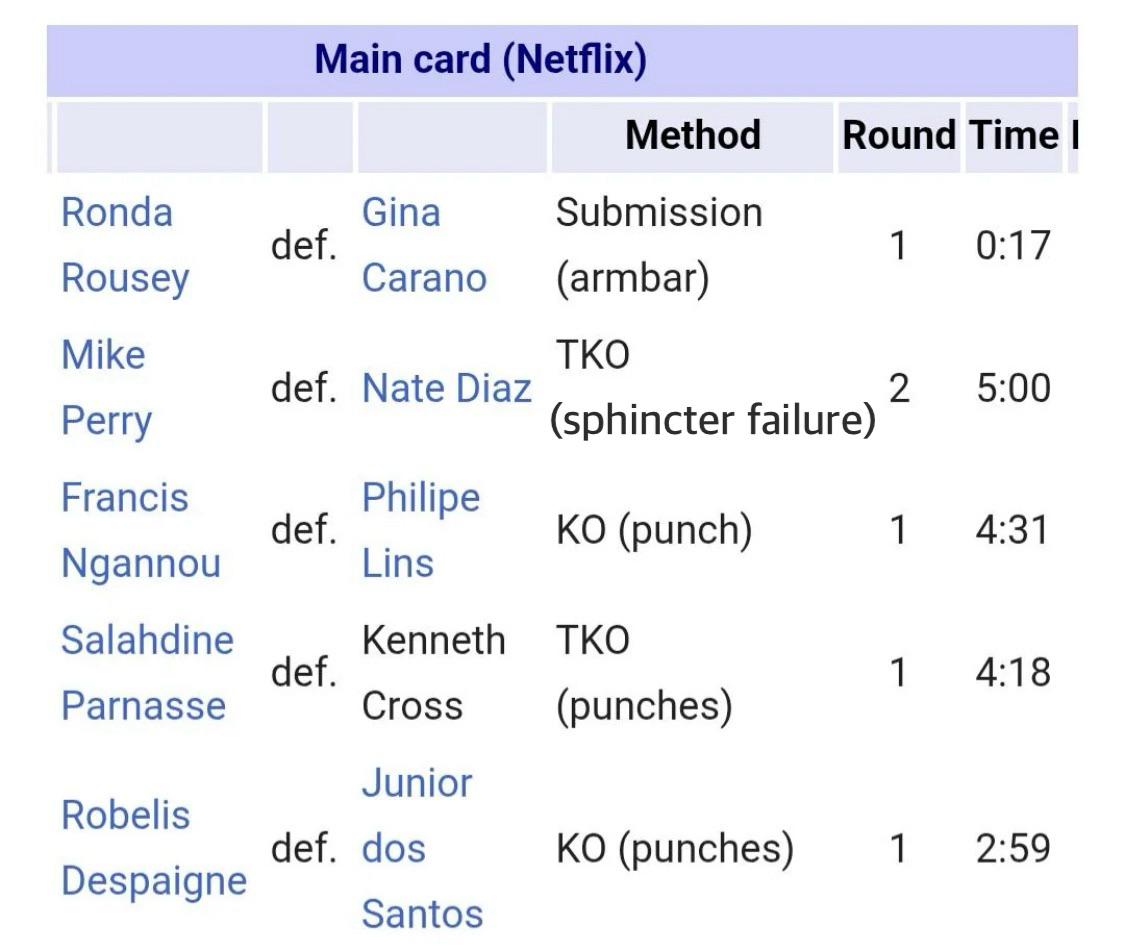Open Mike Perry's page link

(x=106, y=388)
